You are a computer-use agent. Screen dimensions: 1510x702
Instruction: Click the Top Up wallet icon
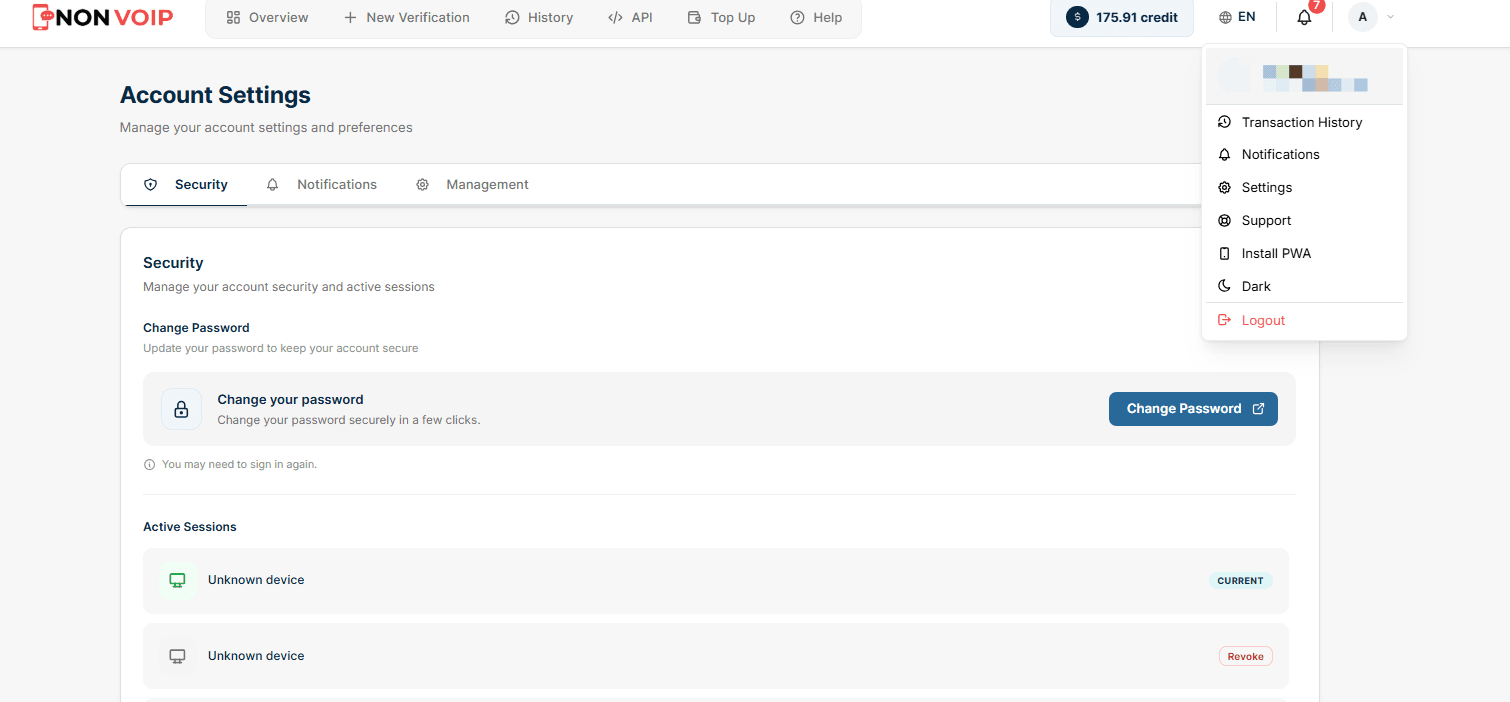click(x=695, y=18)
